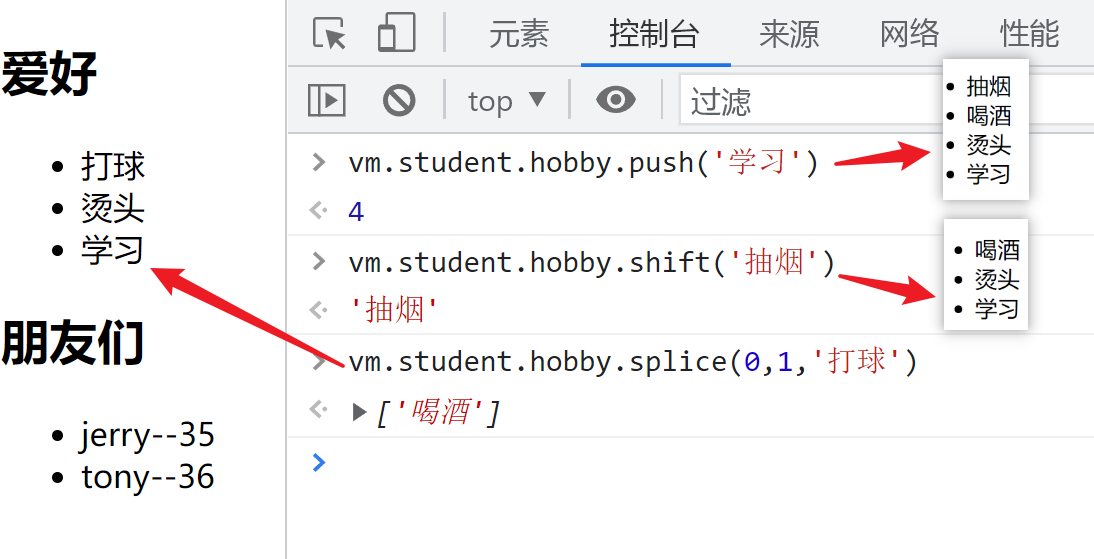The image size is (1094, 559).
Task: Open the top context dropdown
Action: tap(507, 101)
